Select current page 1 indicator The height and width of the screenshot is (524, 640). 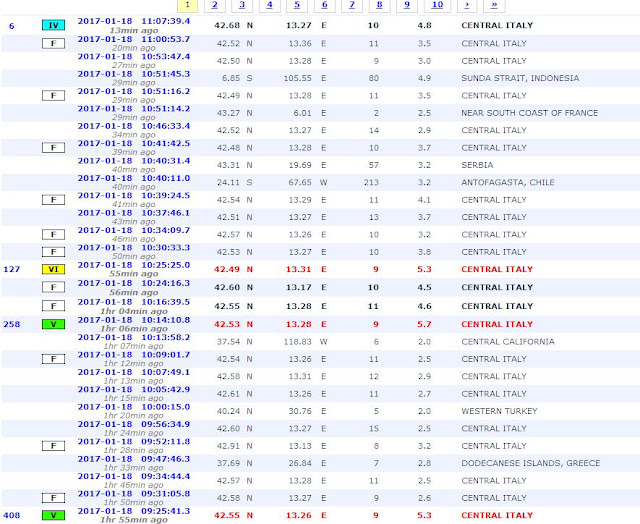tap(187, 5)
